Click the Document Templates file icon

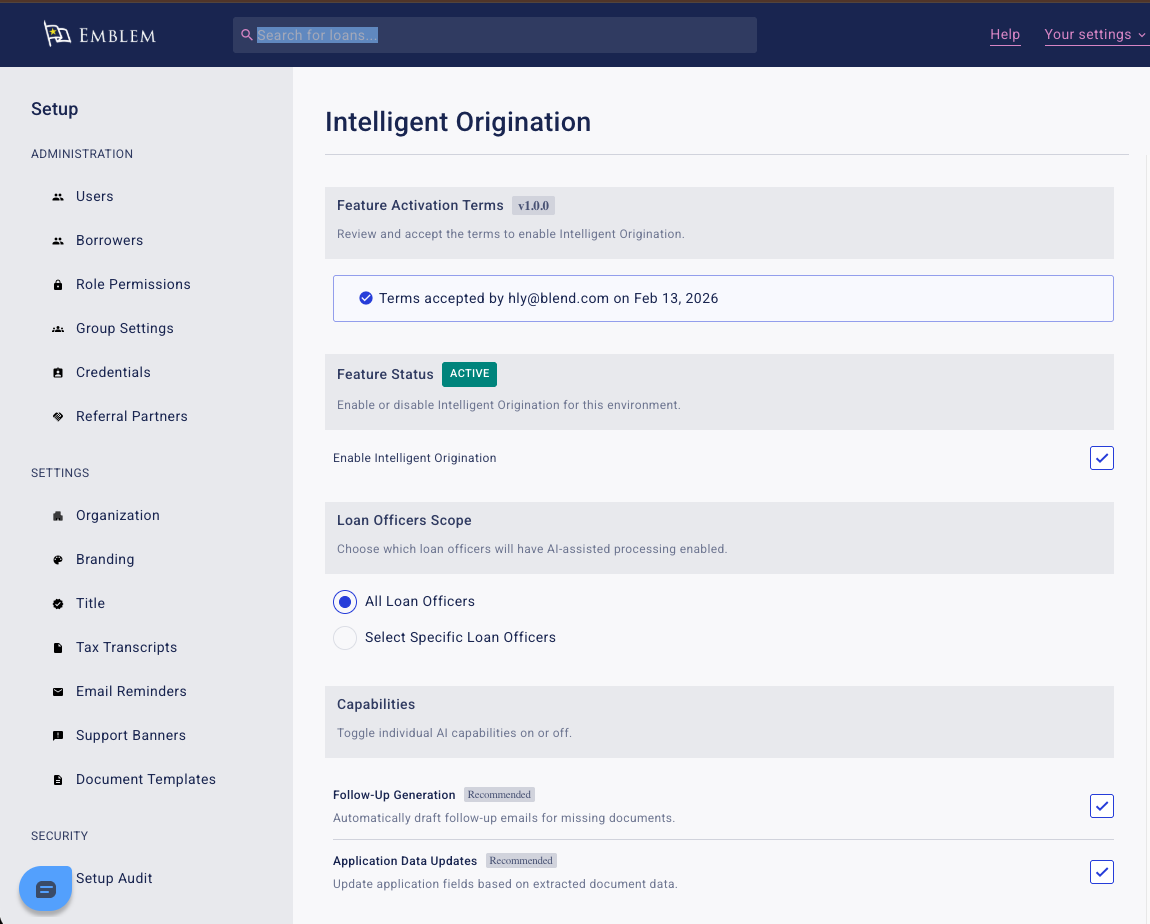pyautogui.click(x=58, y=780)
